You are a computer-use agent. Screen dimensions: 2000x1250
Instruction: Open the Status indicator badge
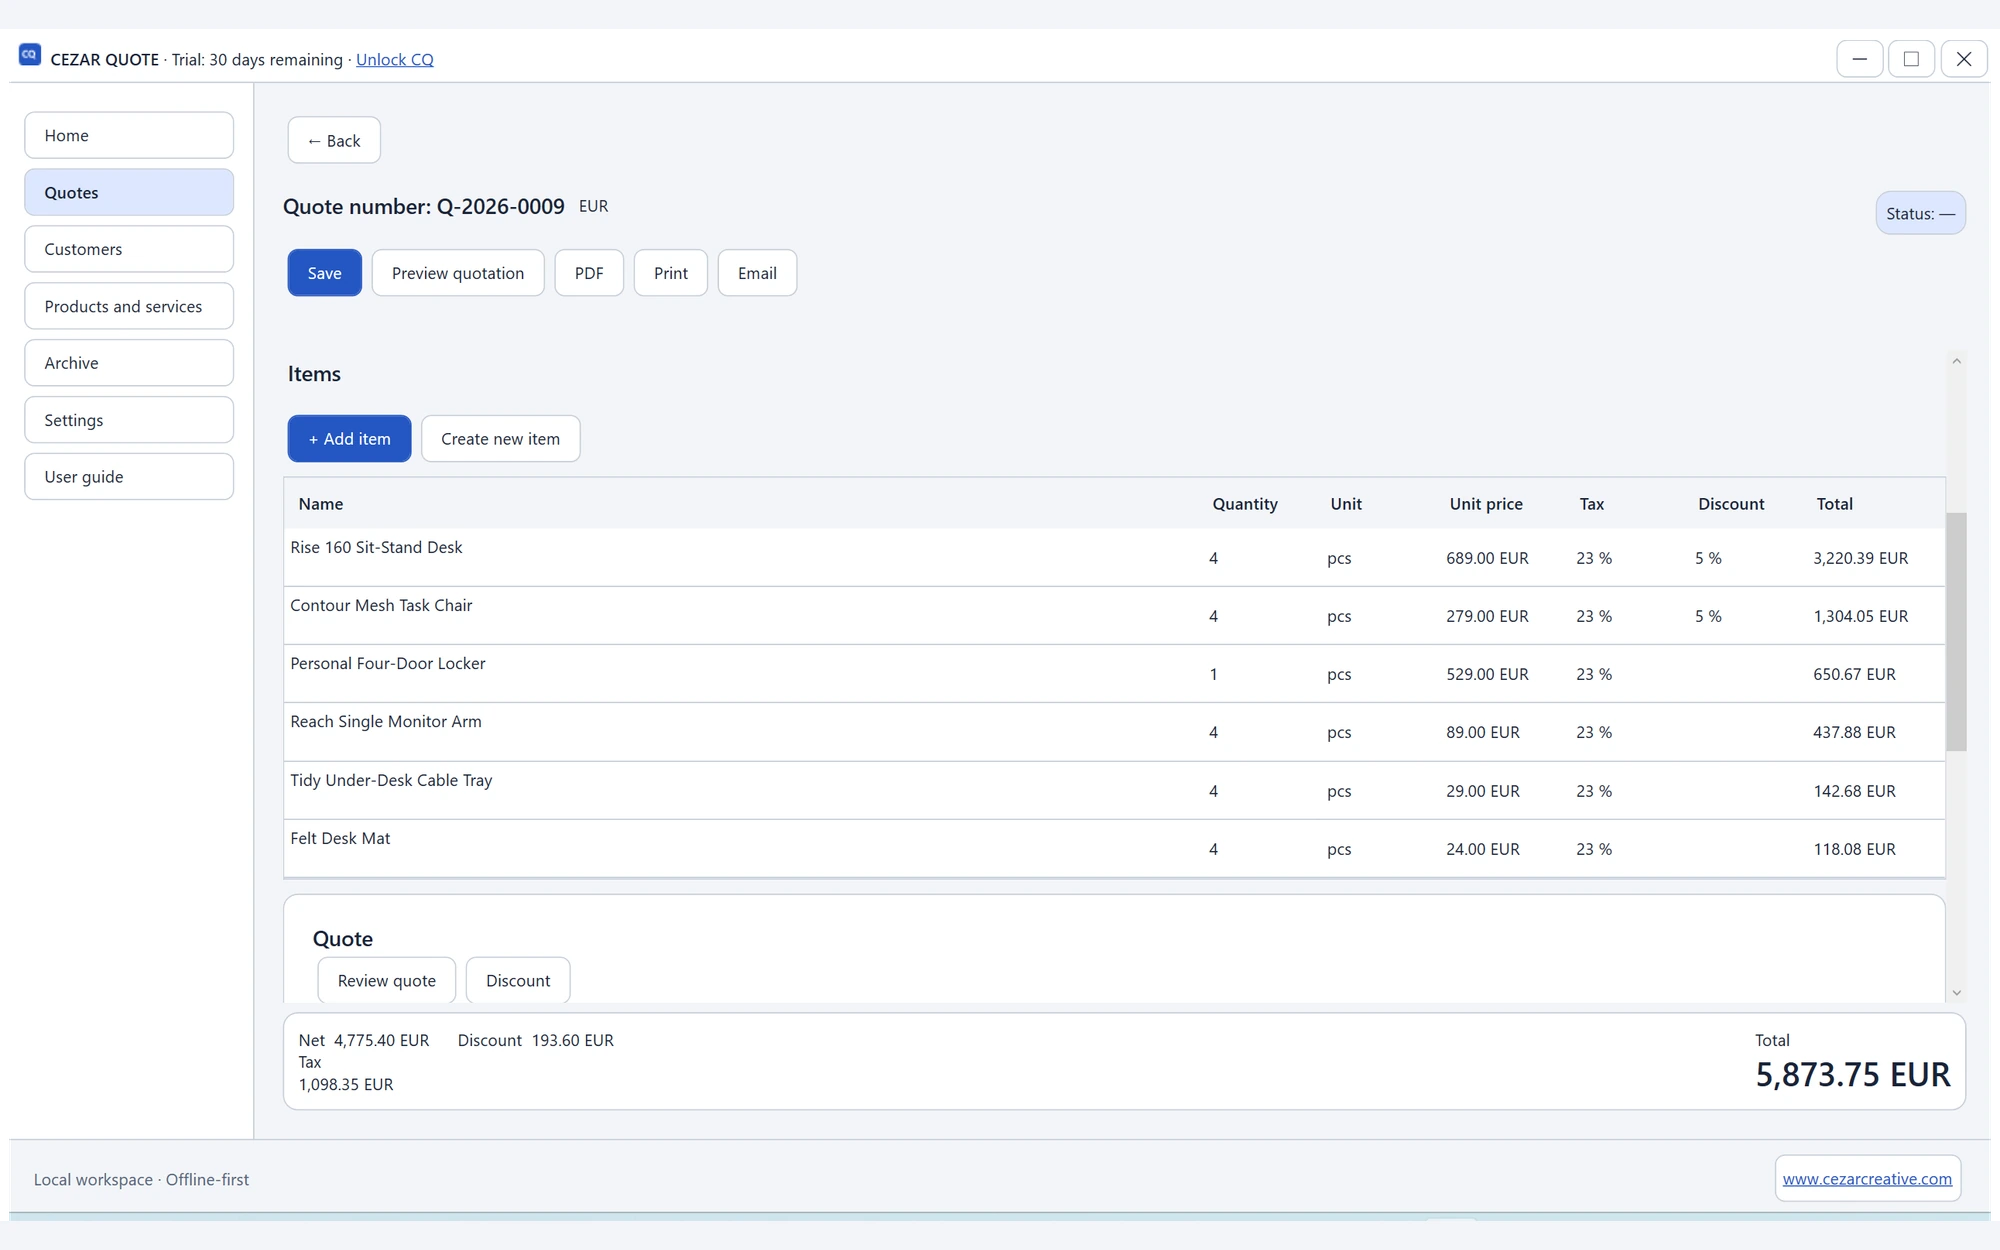[x=1920, y=213]
